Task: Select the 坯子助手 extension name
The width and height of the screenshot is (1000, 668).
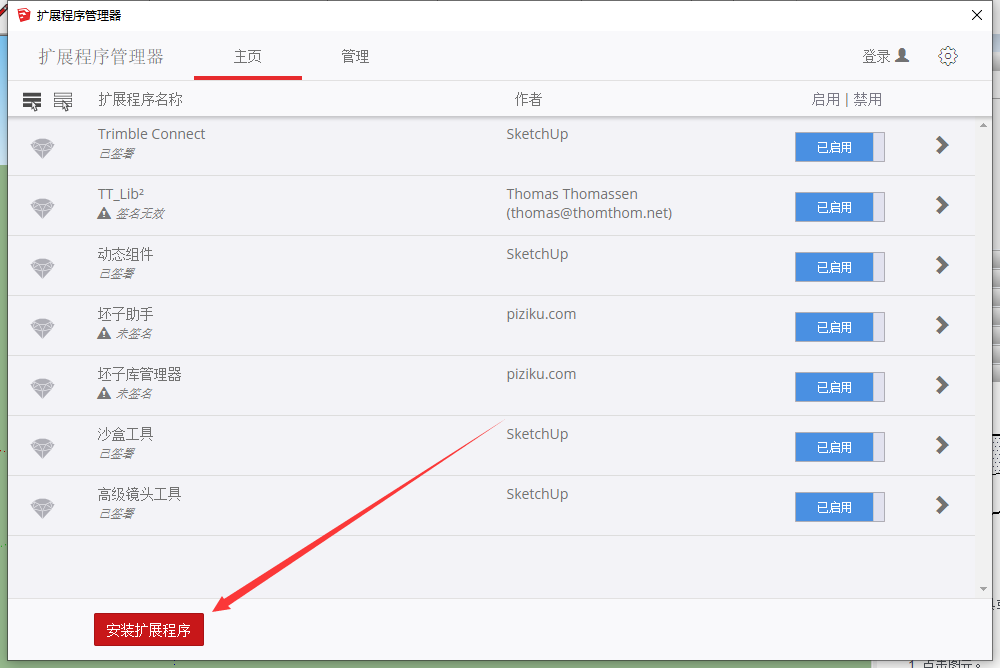Action: tap(125, 314)
